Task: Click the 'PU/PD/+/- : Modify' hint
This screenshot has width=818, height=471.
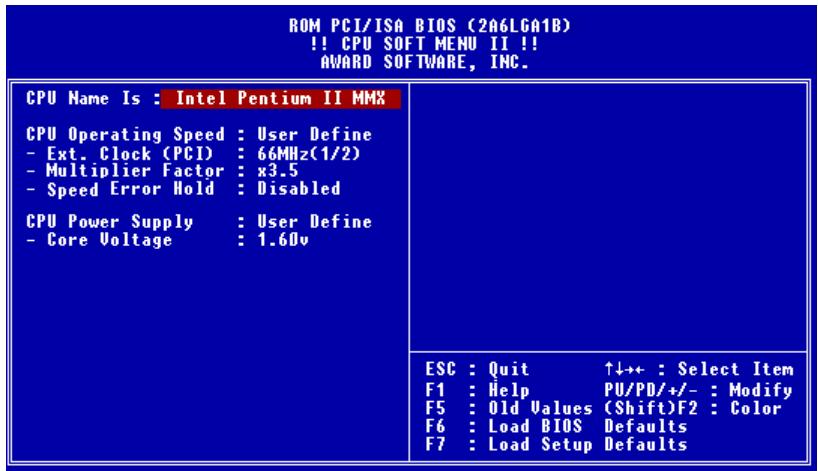Action: click(x=699, y=390)
